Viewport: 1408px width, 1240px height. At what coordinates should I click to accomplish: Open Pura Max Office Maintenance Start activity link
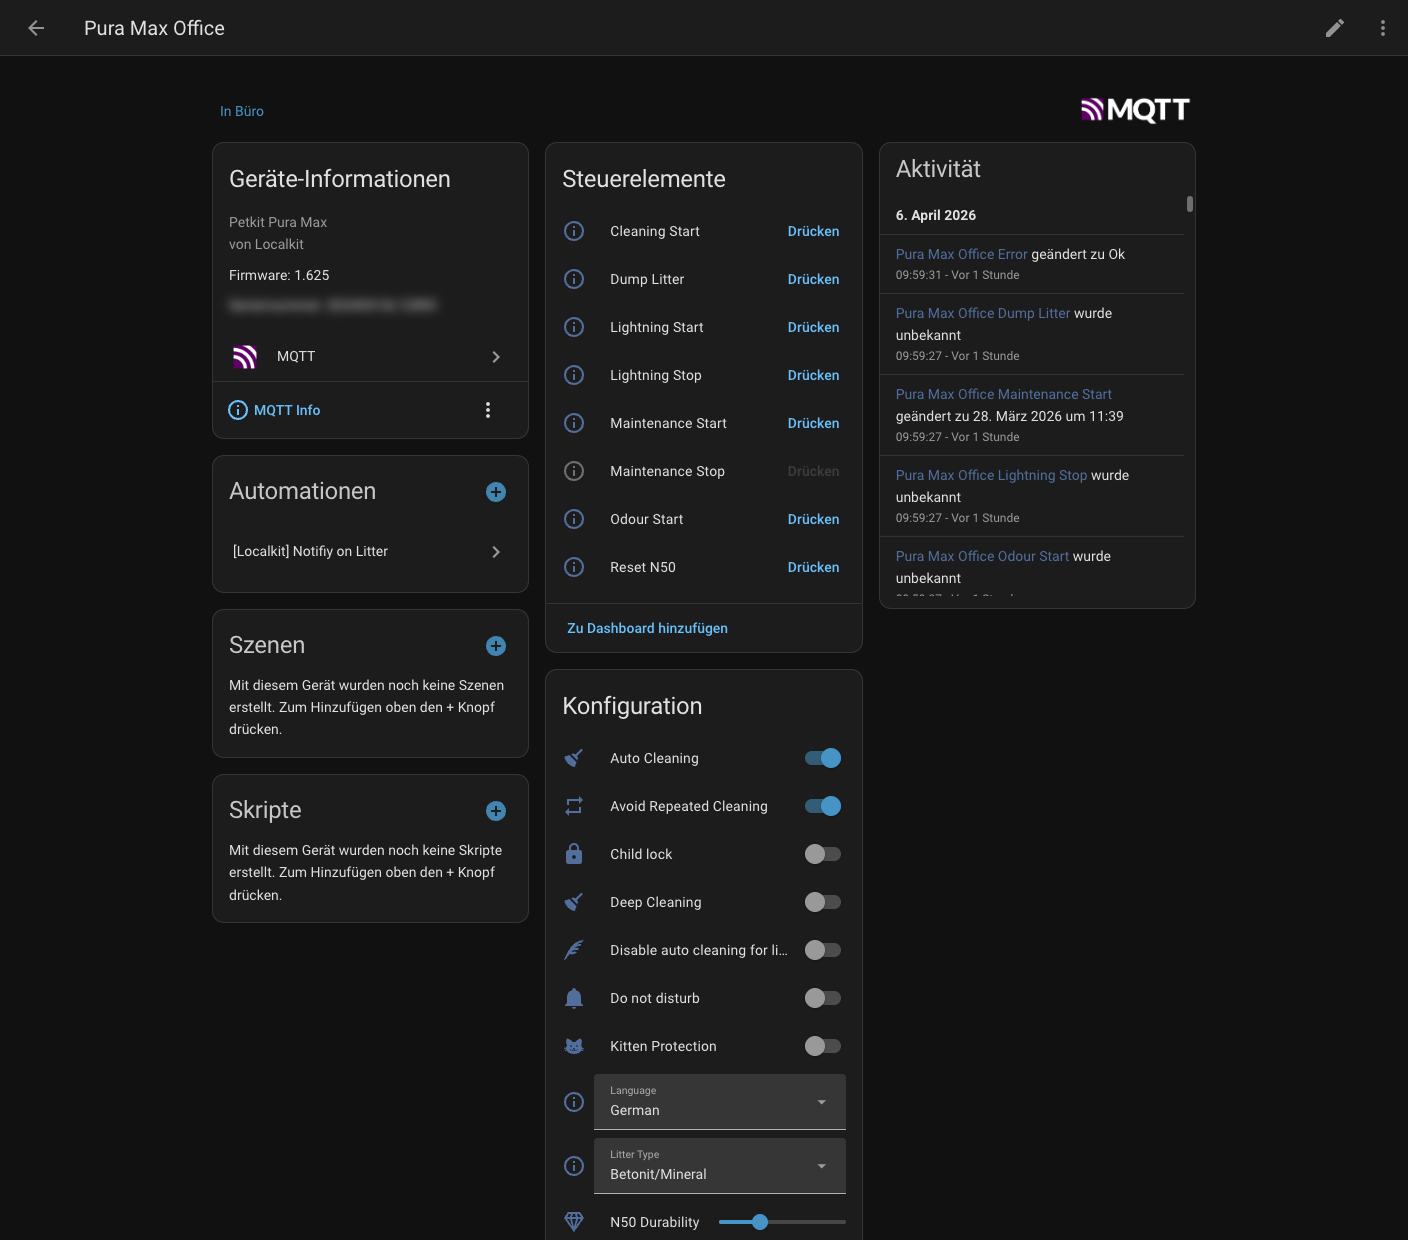pyautogui.click(x=1004, y=394)
